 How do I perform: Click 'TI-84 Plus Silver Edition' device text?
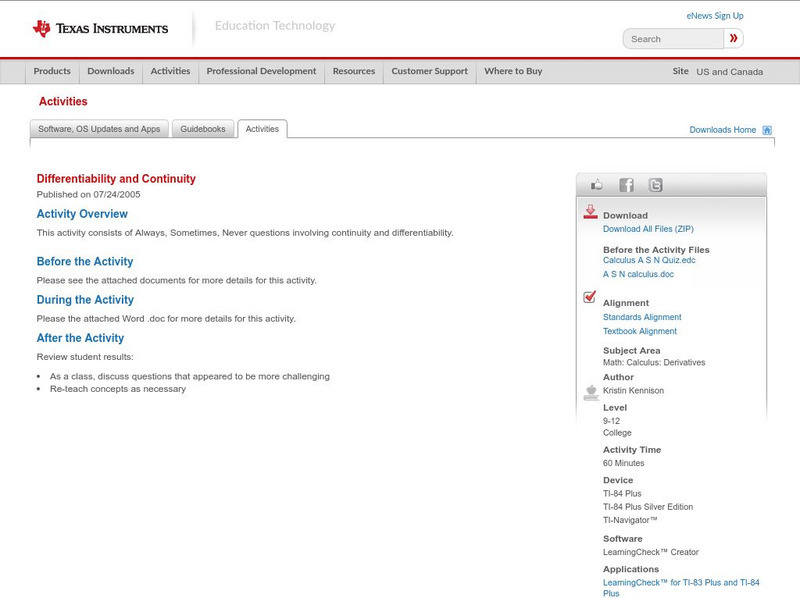(x=648, y=507)
